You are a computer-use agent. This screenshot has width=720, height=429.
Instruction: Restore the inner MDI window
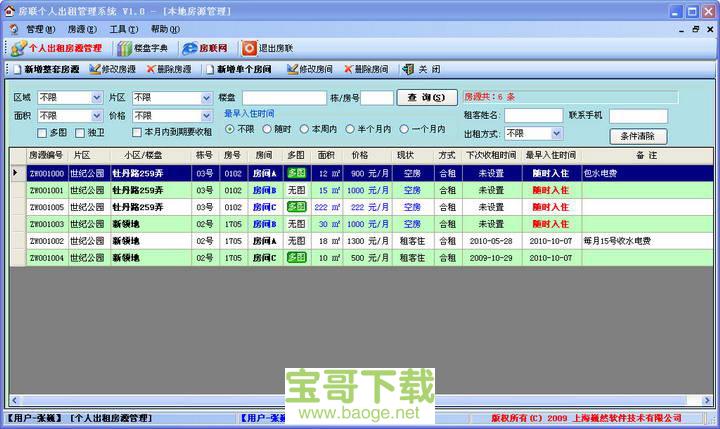(x=696, y=29)
